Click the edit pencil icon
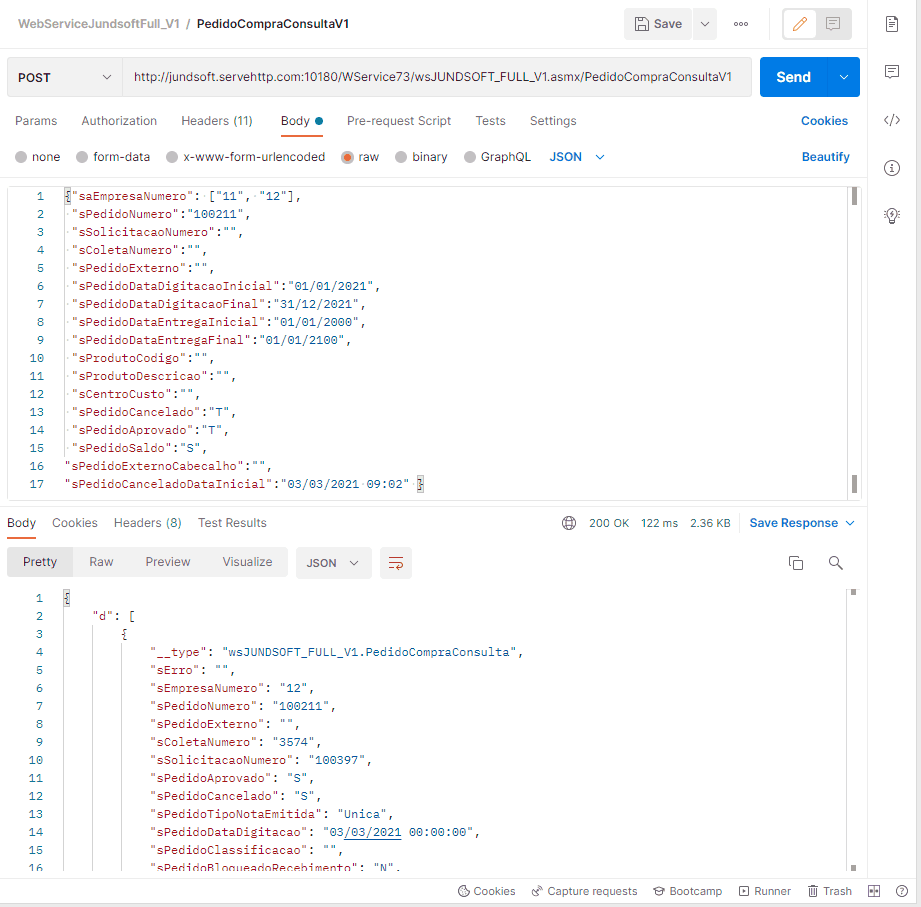This screenshot has width=921, height=907. 799,24
